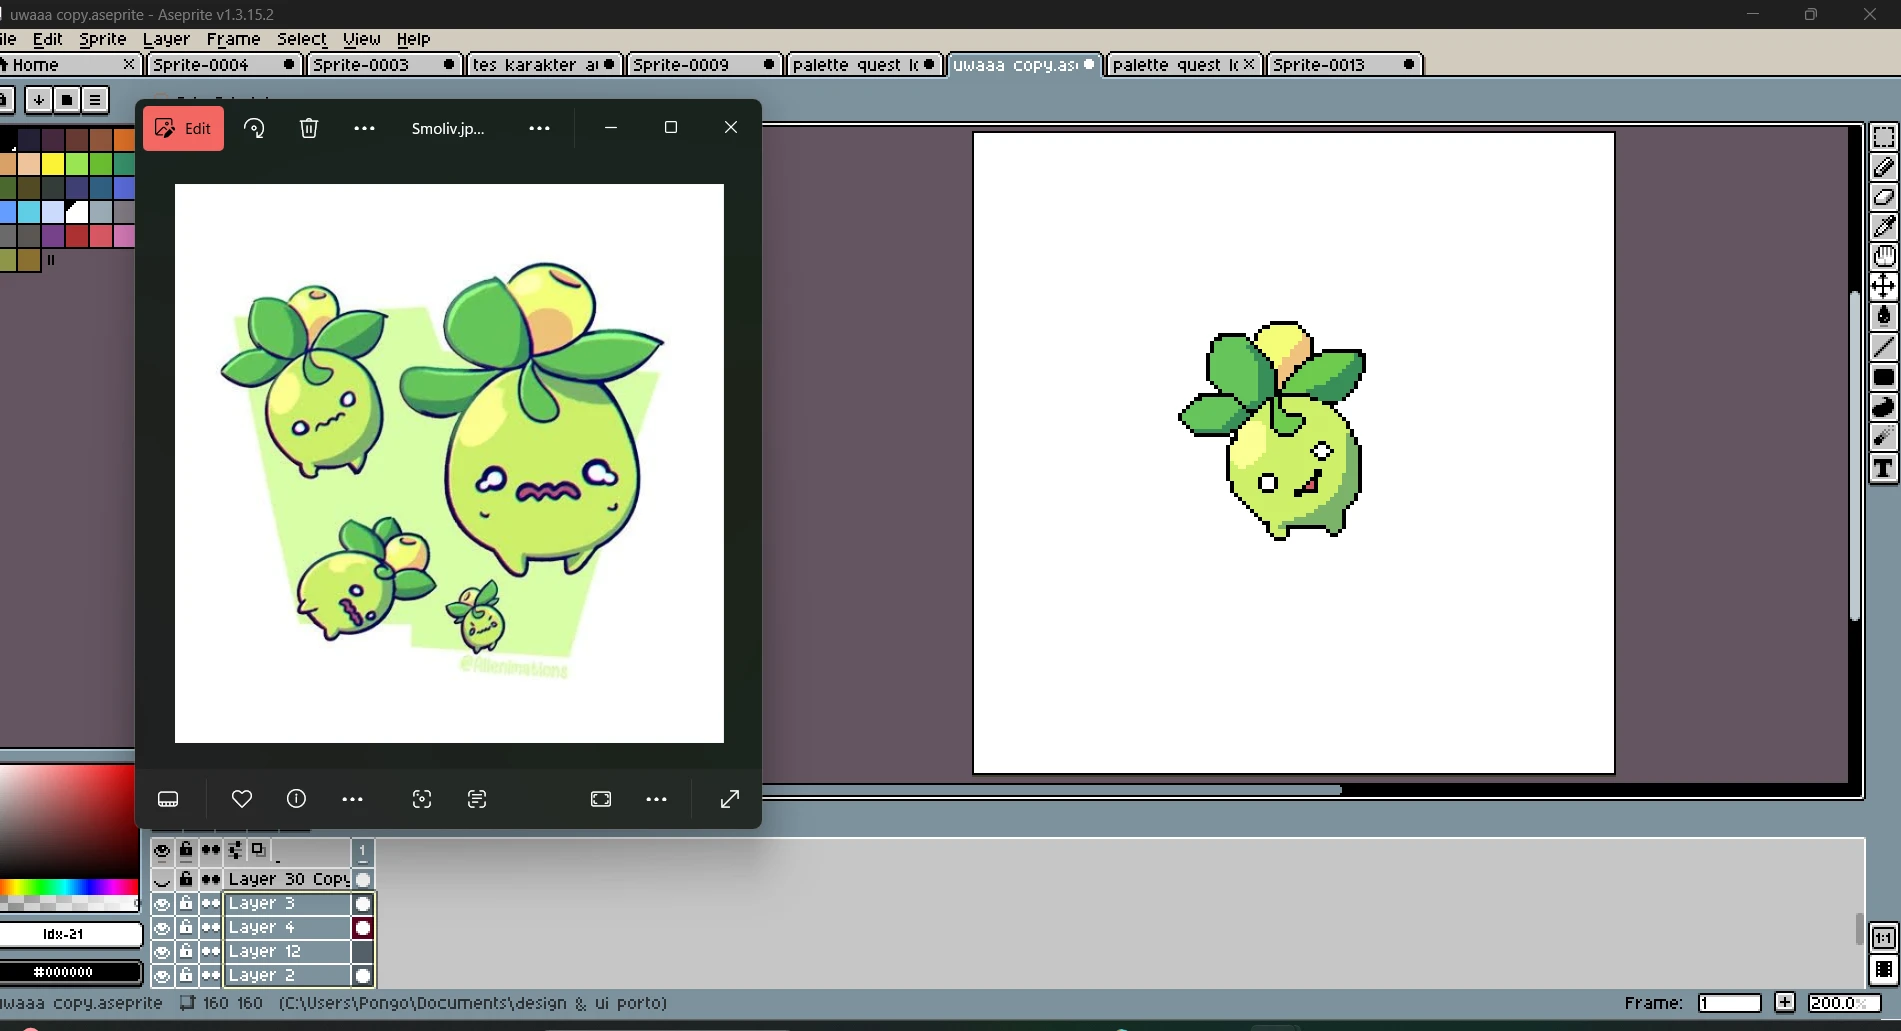
Task: Click the Rotate icon in Photos viewer
Action: pos(254,128)
